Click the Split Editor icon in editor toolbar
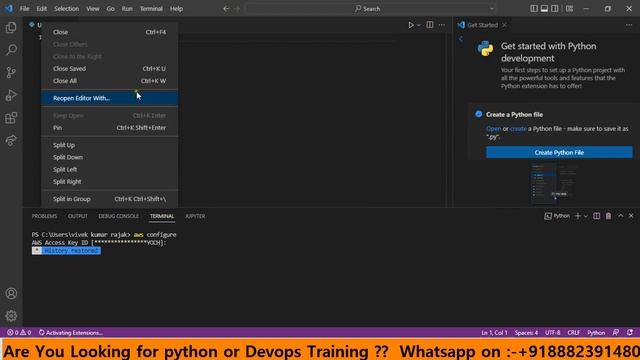640x360 pixels. click(430, 25)
